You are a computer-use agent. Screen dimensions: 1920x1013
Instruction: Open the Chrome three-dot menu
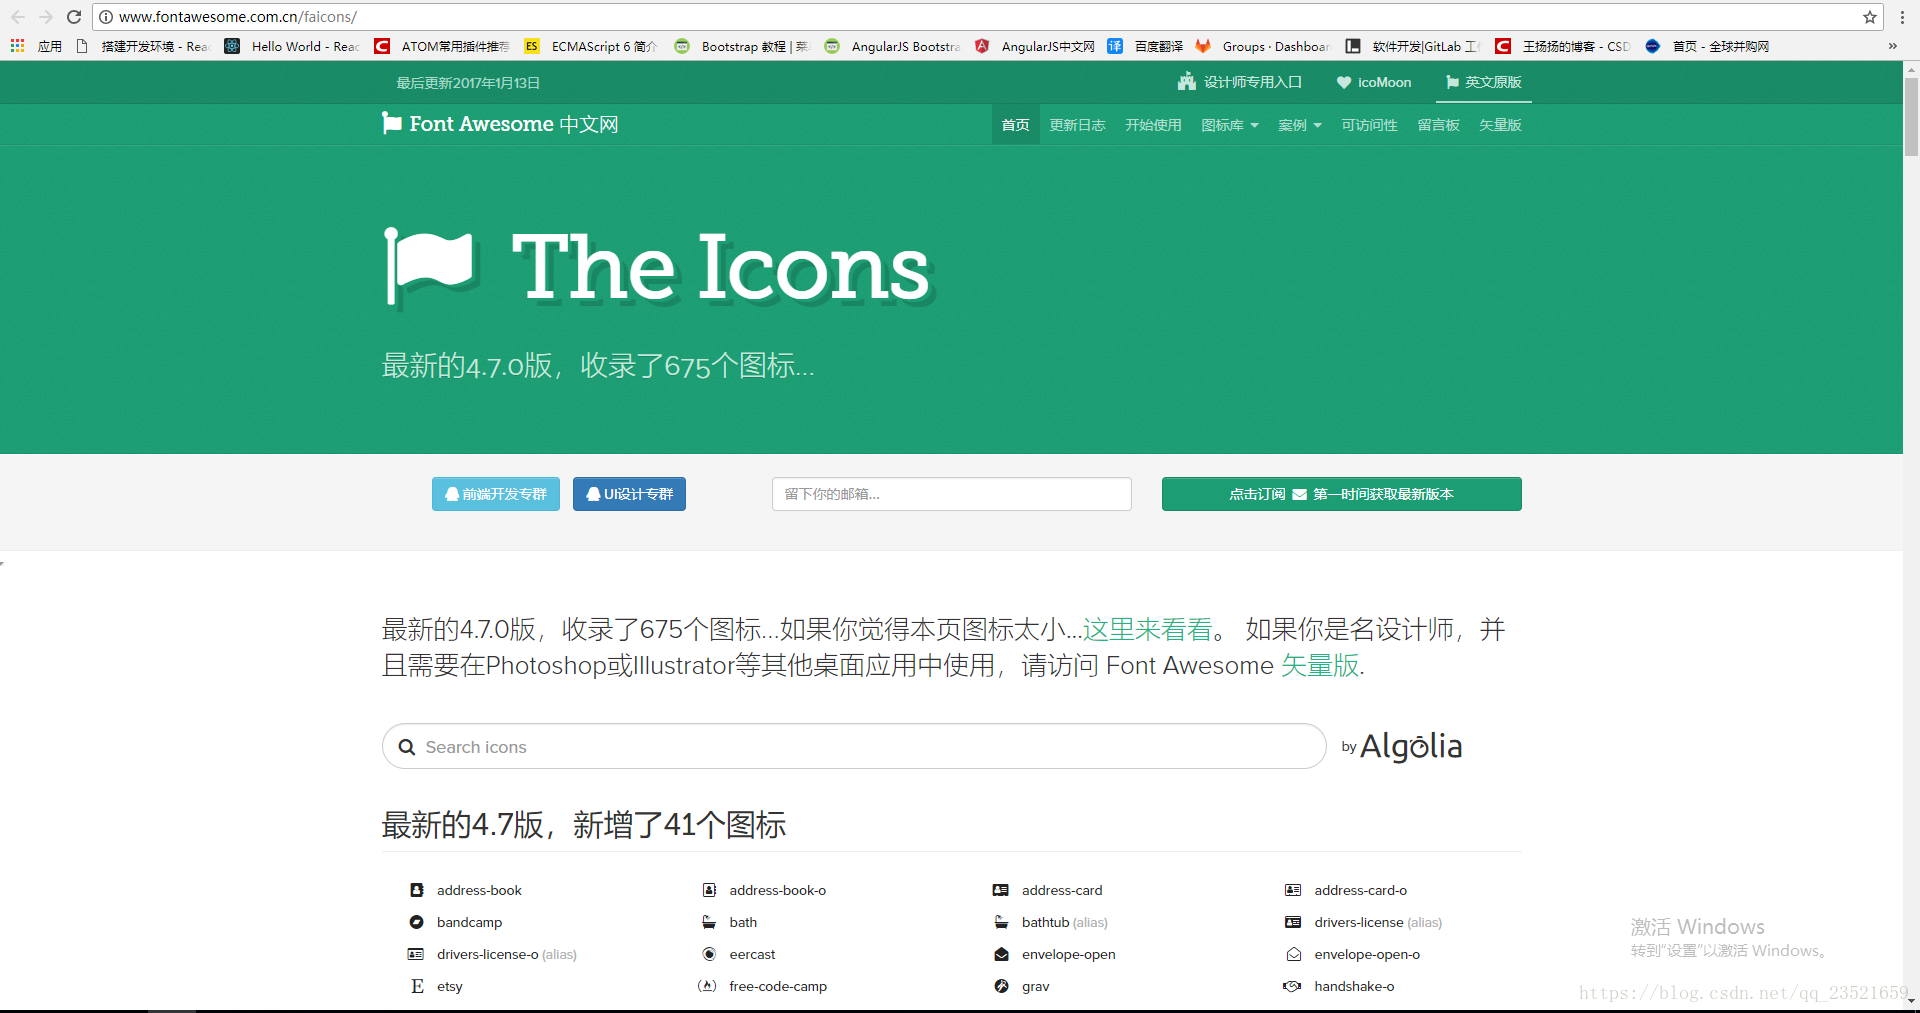tap(1902, 17)
